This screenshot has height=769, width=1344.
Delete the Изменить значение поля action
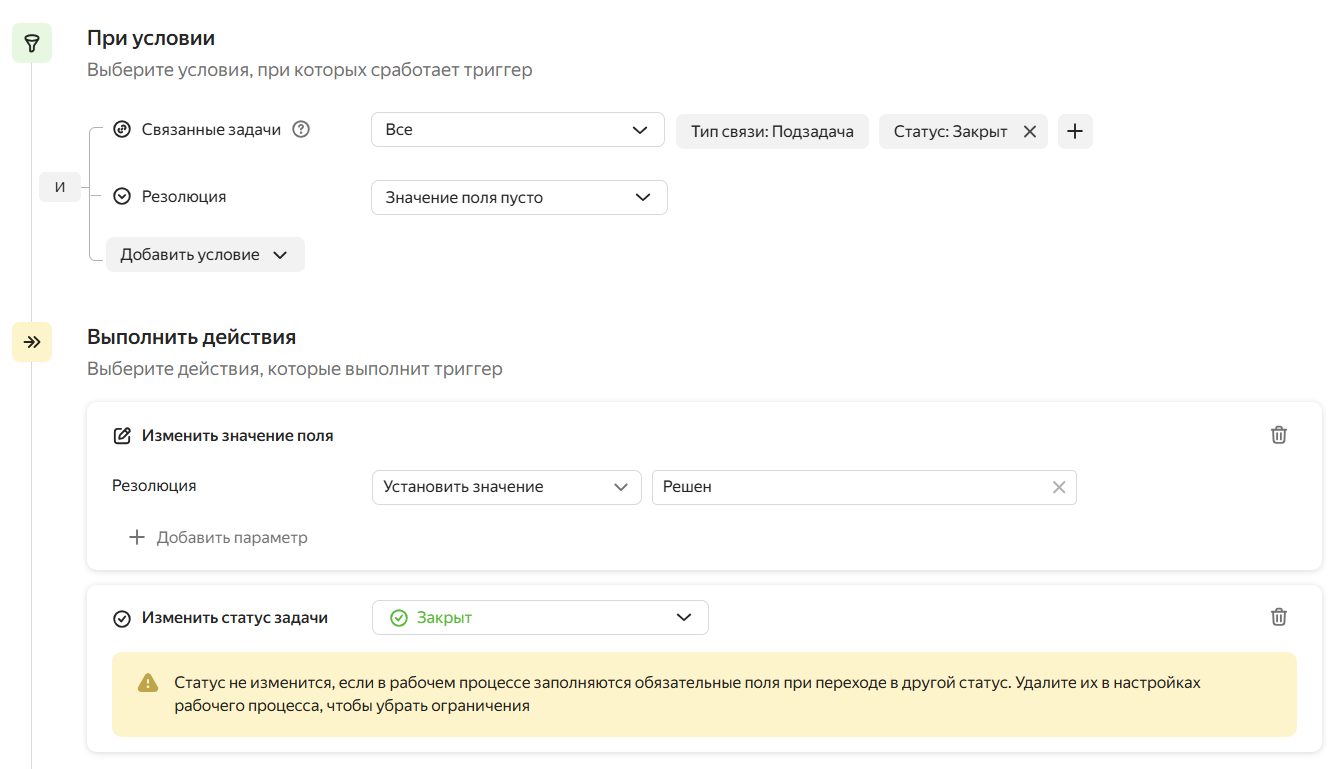tap(1278, 435)
